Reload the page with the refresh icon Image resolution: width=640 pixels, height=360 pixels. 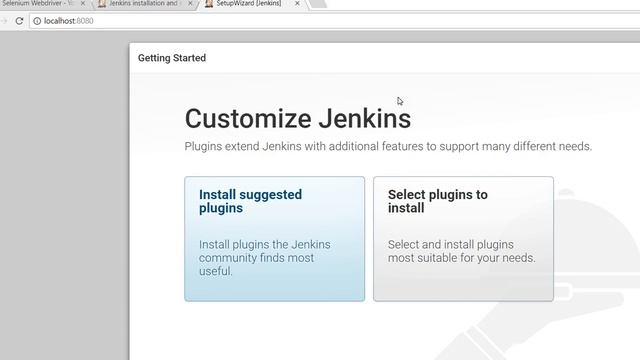coord(19,21)
